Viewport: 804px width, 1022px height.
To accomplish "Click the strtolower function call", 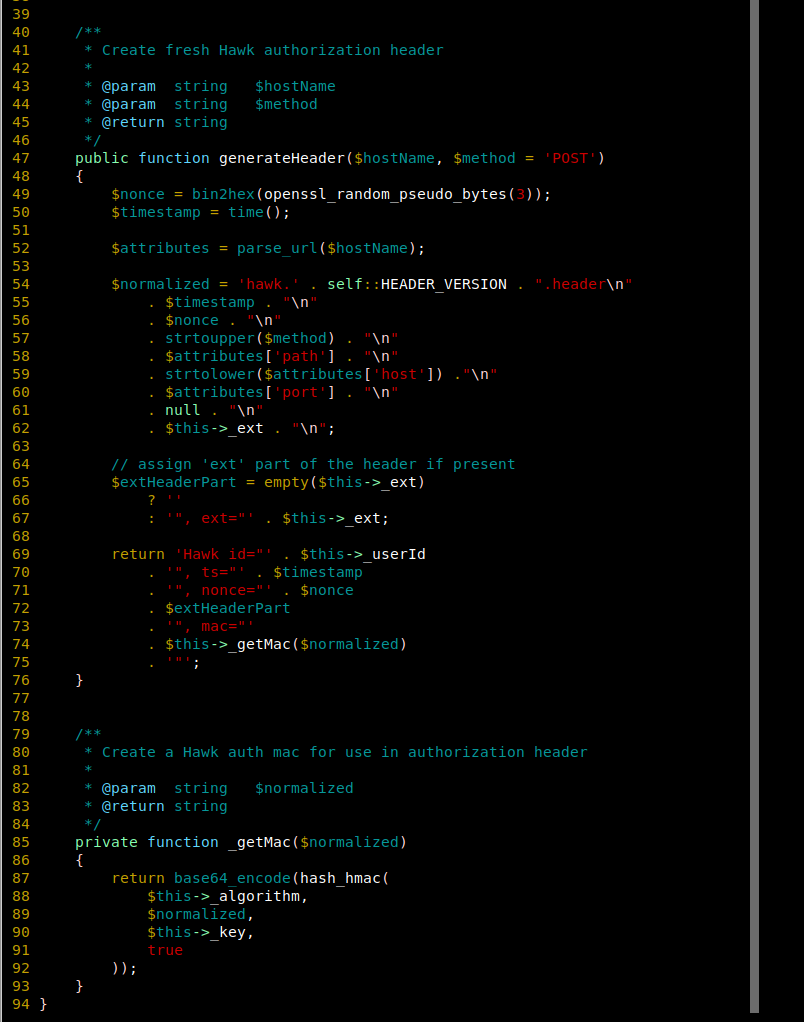I will tap(210, 374).
